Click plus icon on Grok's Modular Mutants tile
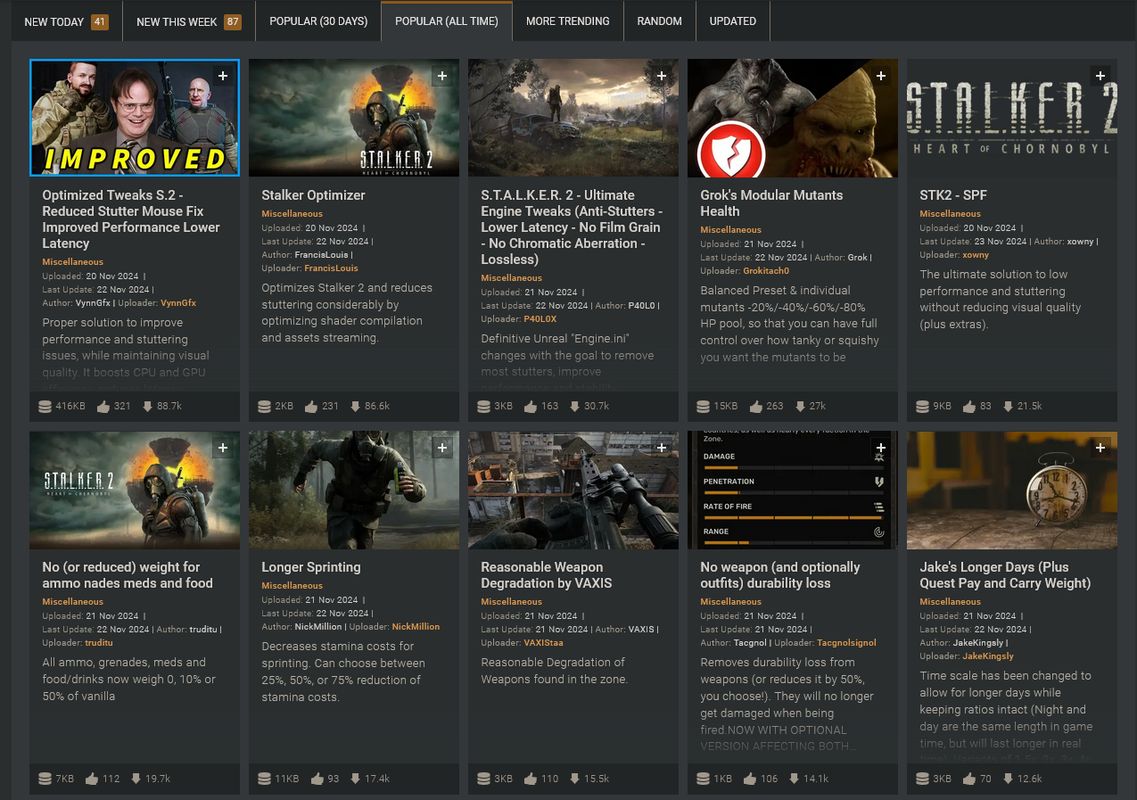Image resolution: width=1137 pixels, height=800 pixels. point(880,76)
